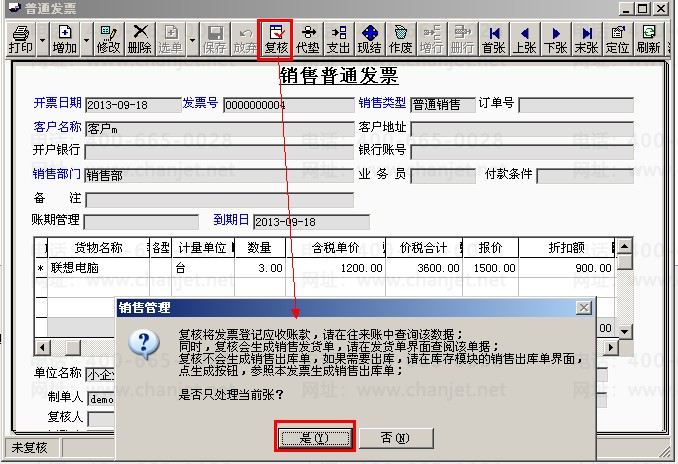Screen dimensions: 678x464
Task: Click the 刷新 refresh toolbar icon
Action: coord(649,39)
